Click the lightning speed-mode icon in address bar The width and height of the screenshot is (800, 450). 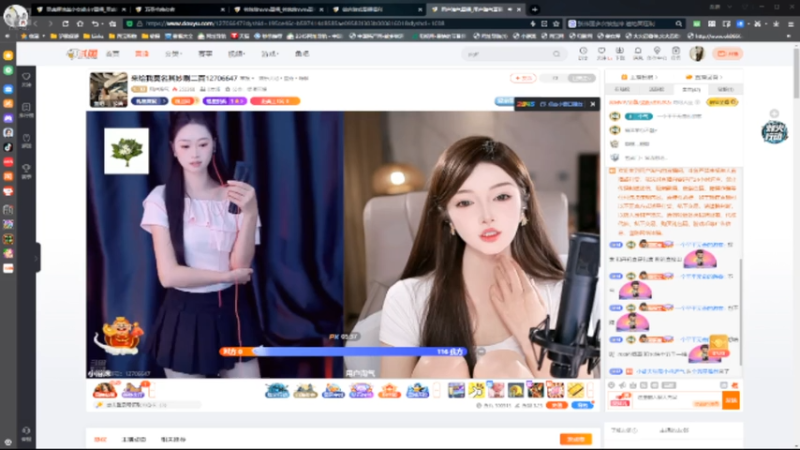tap(533, 23)
